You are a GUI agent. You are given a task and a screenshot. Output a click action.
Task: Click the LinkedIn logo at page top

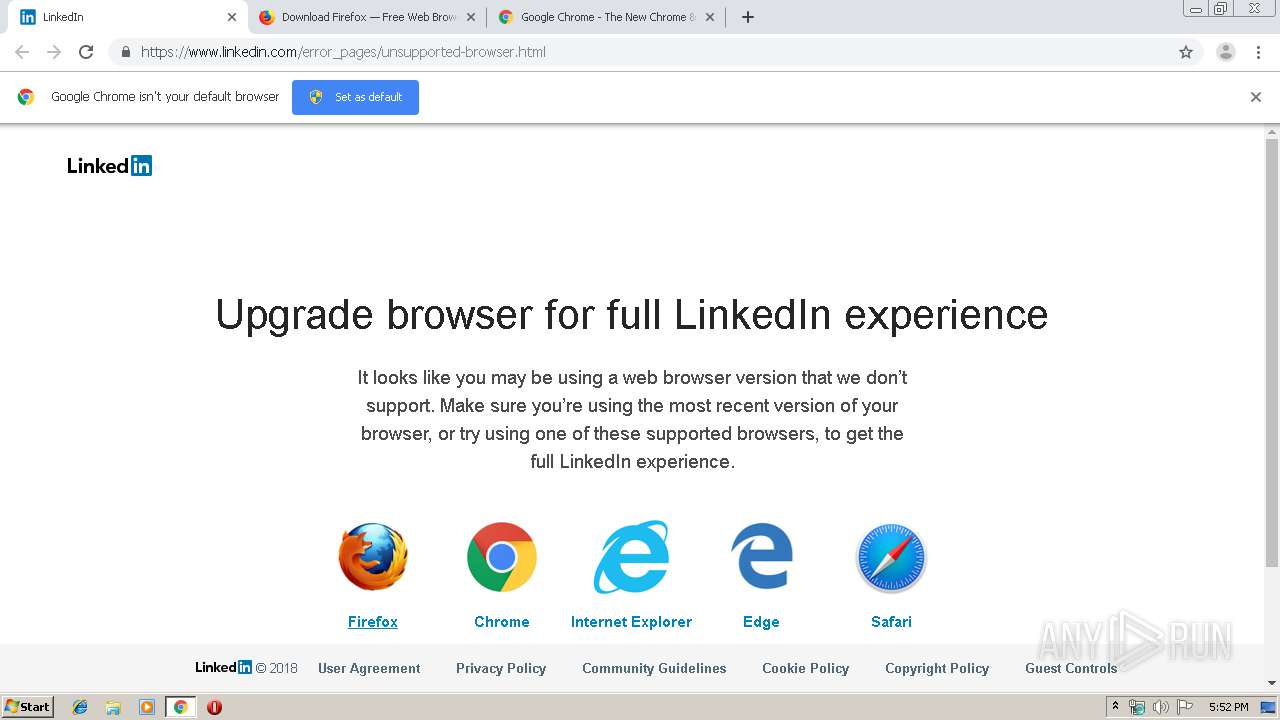pos(109,166)
